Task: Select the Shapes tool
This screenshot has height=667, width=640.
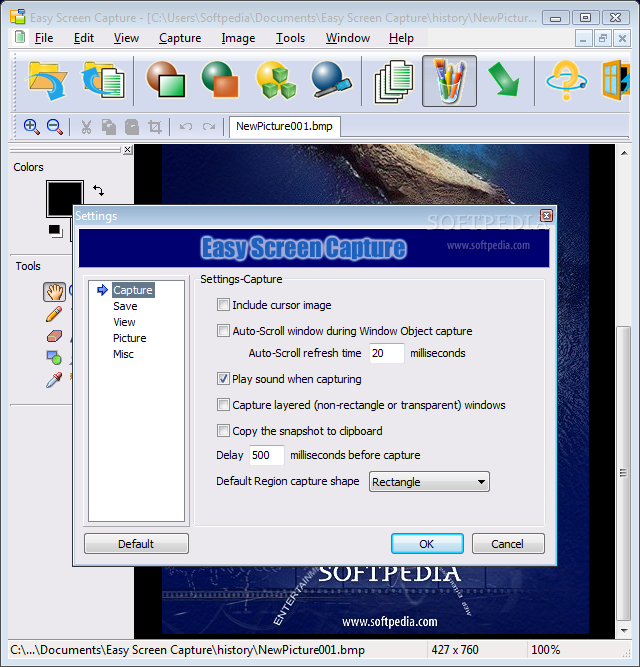Action: [x=54, y=358]
